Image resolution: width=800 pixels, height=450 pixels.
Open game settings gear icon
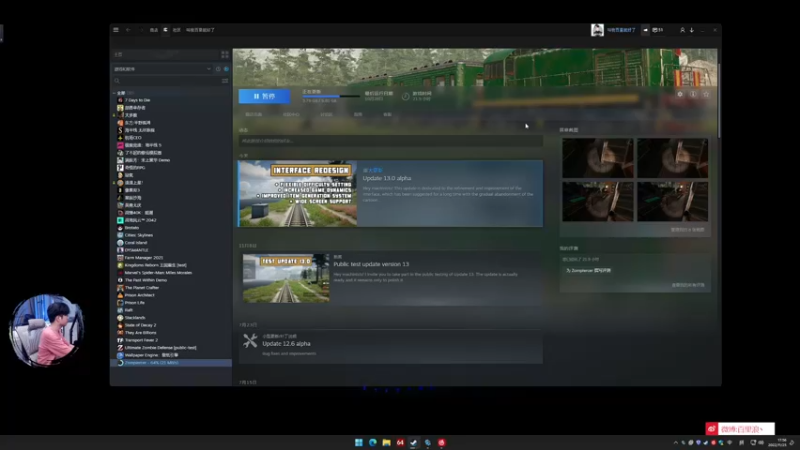(x=680, y=94)
